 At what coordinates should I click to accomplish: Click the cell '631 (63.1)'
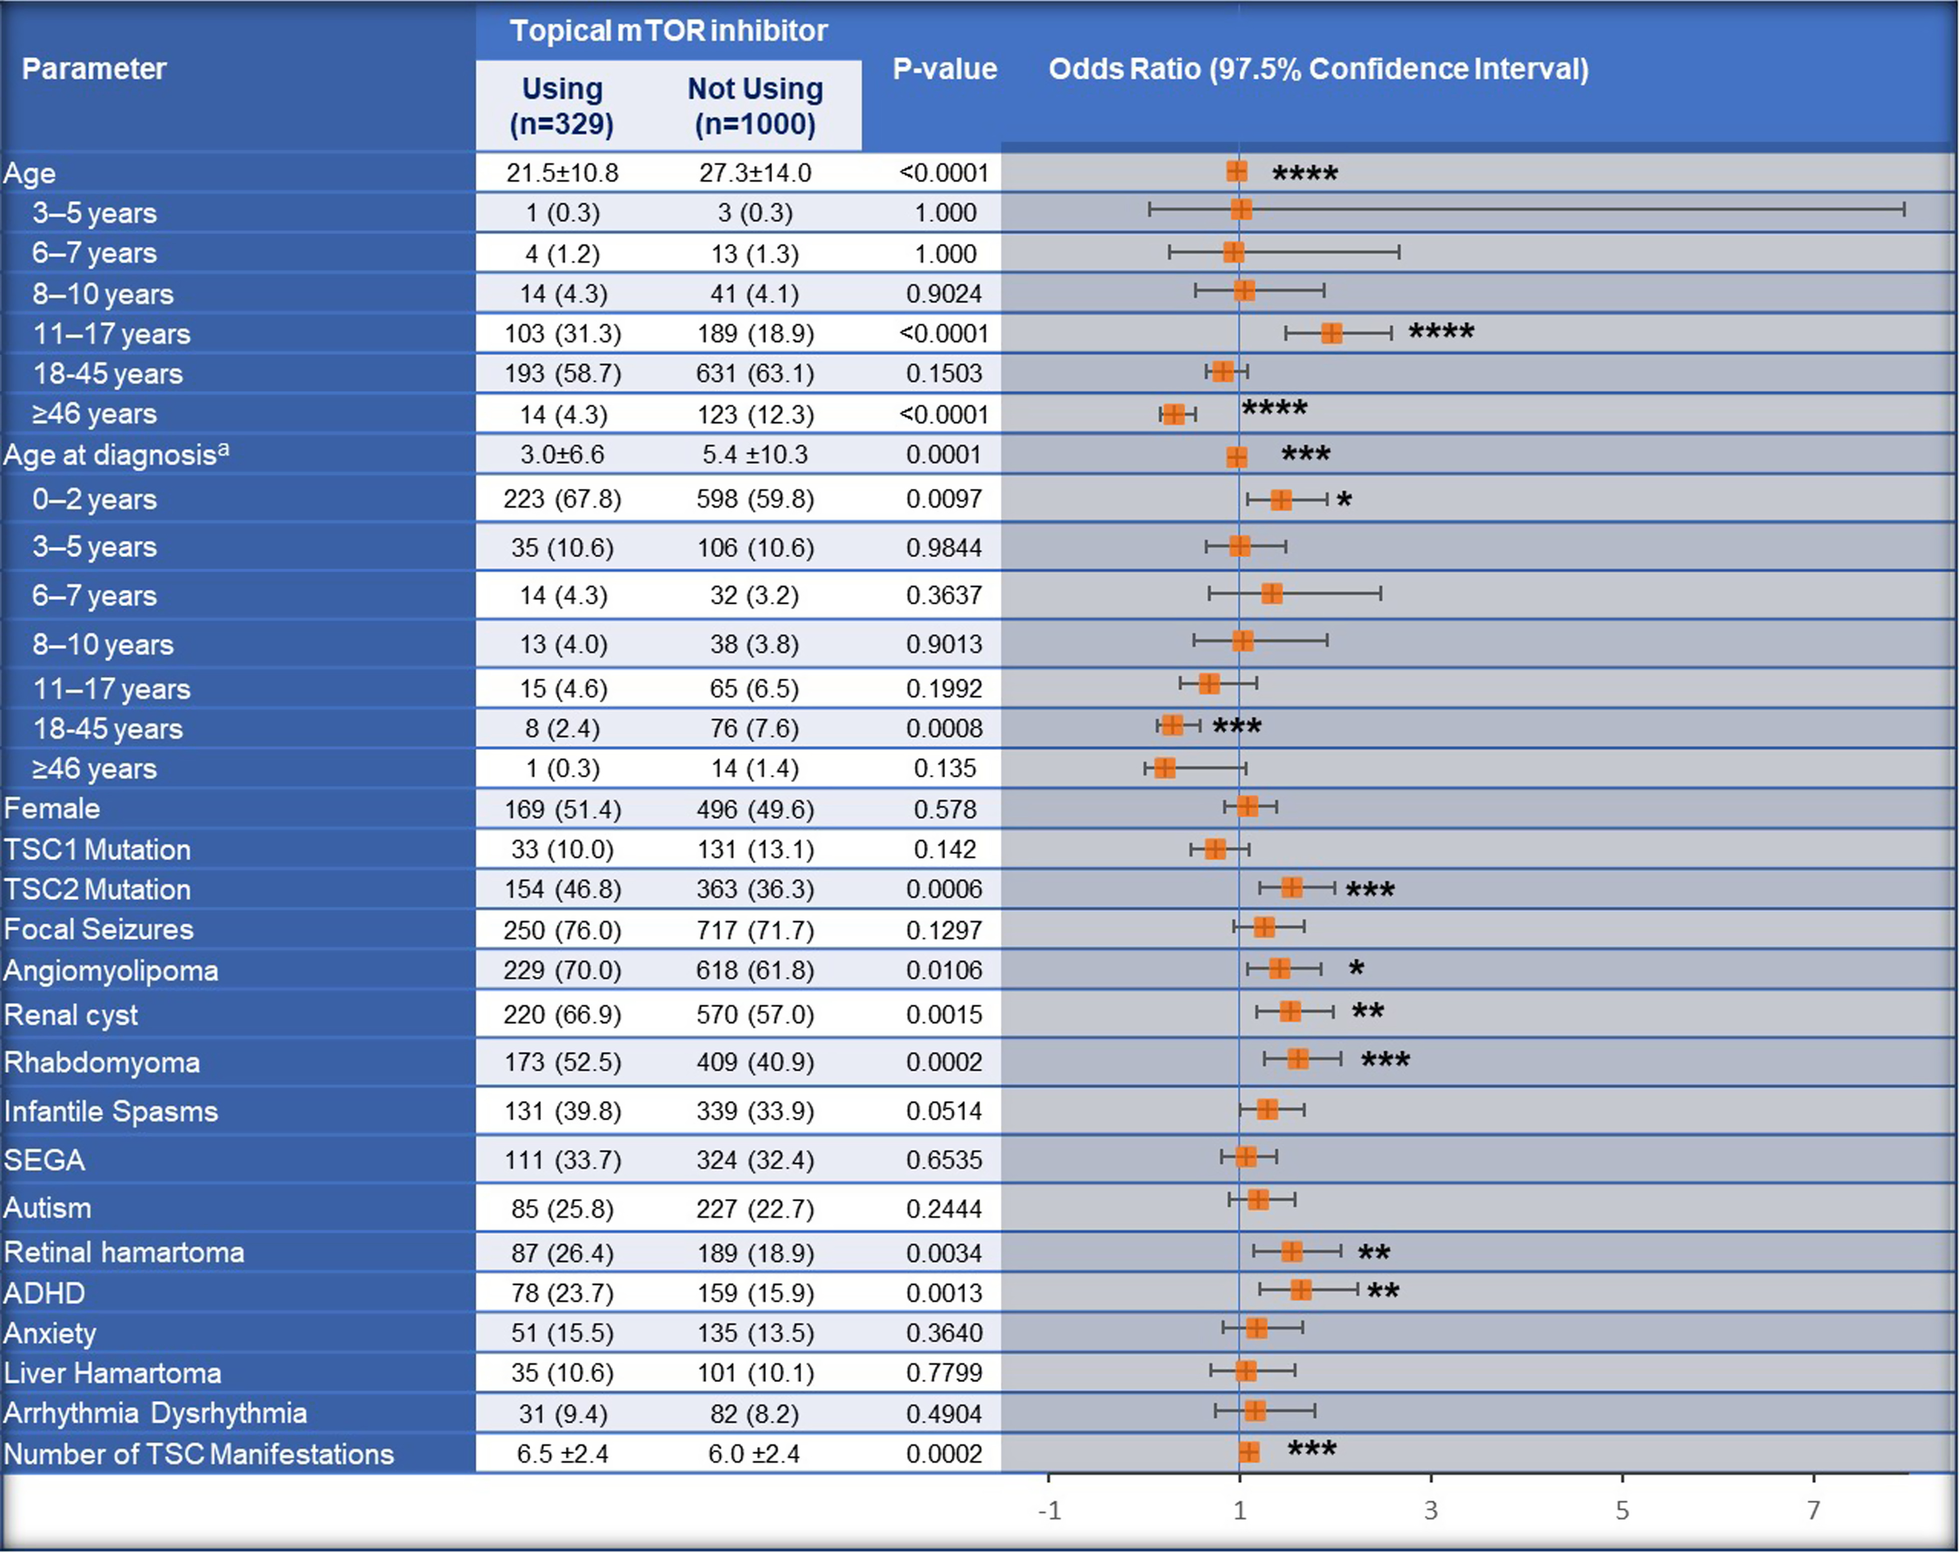[755, 374]
